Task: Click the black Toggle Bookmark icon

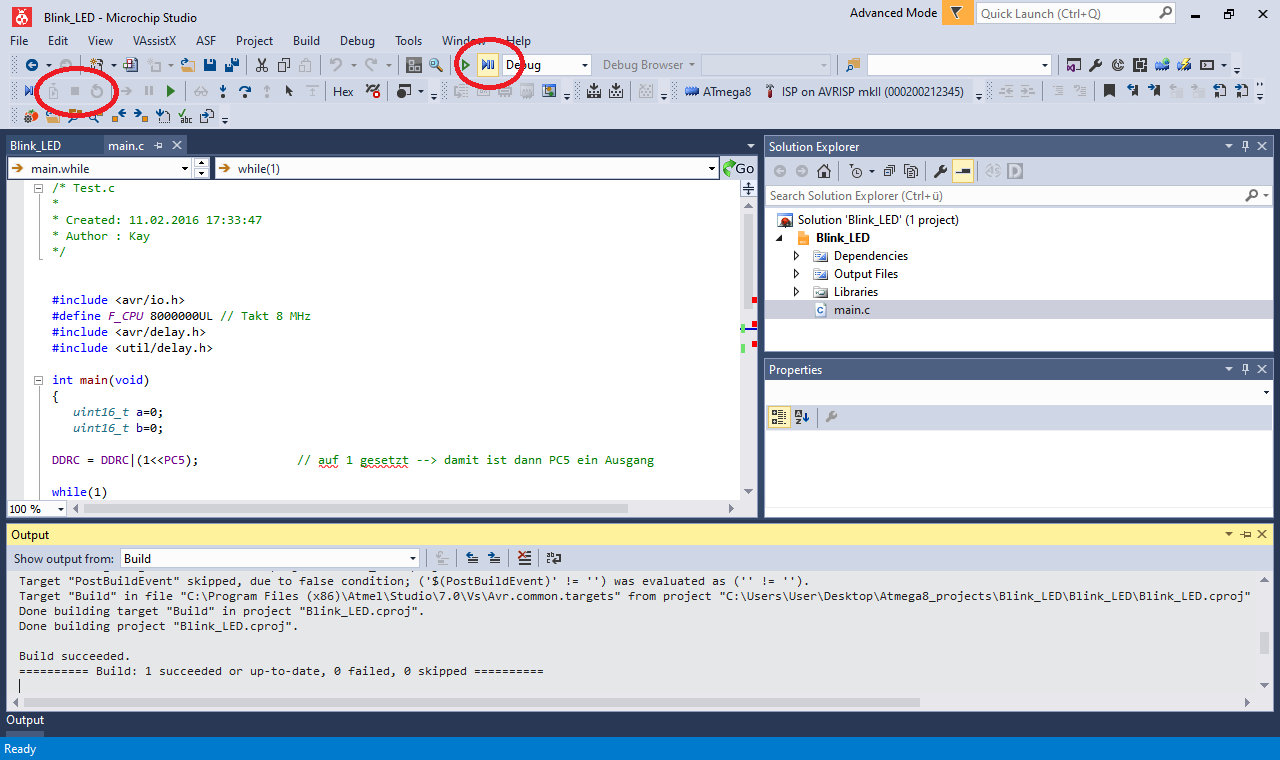Action: [x=1109, y=91]
